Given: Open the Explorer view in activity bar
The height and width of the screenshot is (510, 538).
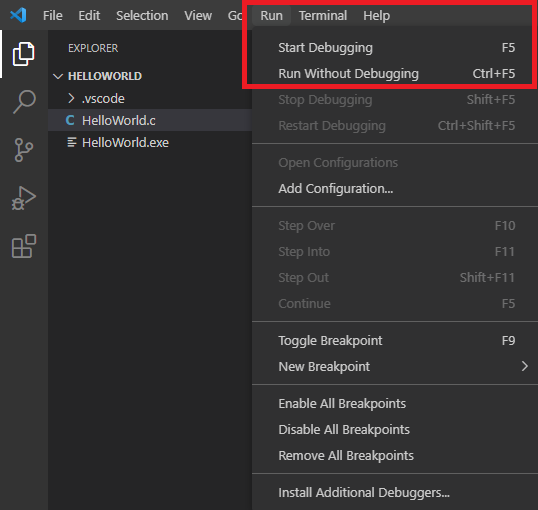Looking at the screenshot, I should 23,54.
